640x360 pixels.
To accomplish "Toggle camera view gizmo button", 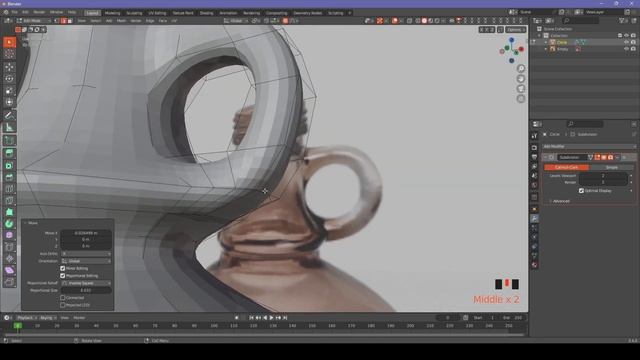I will tap(521, 89).
